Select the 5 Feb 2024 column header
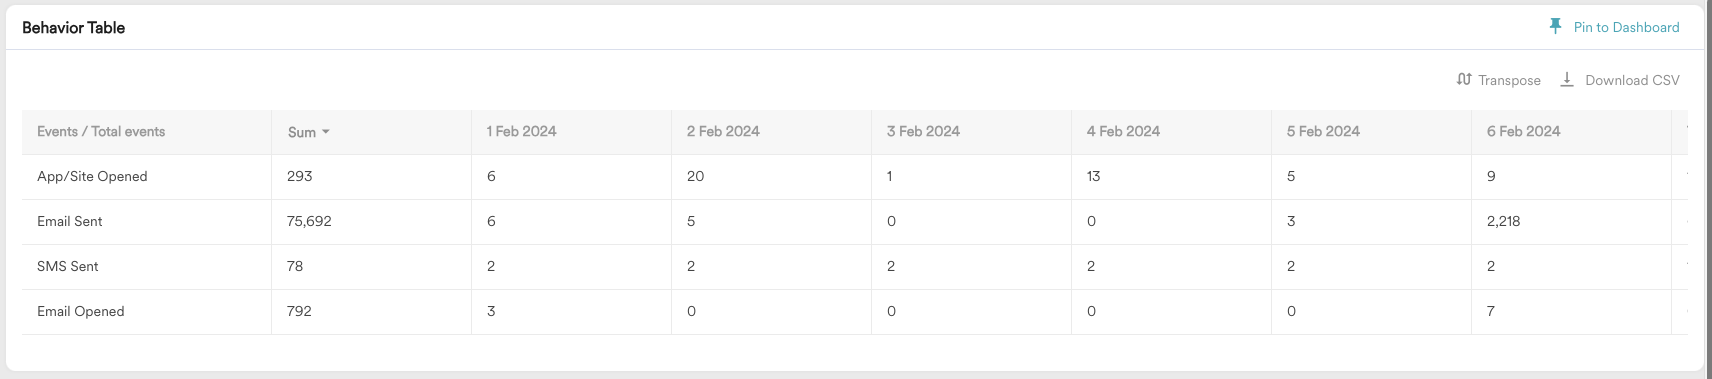This screenshot has width=1712, height=379. 1323,131
